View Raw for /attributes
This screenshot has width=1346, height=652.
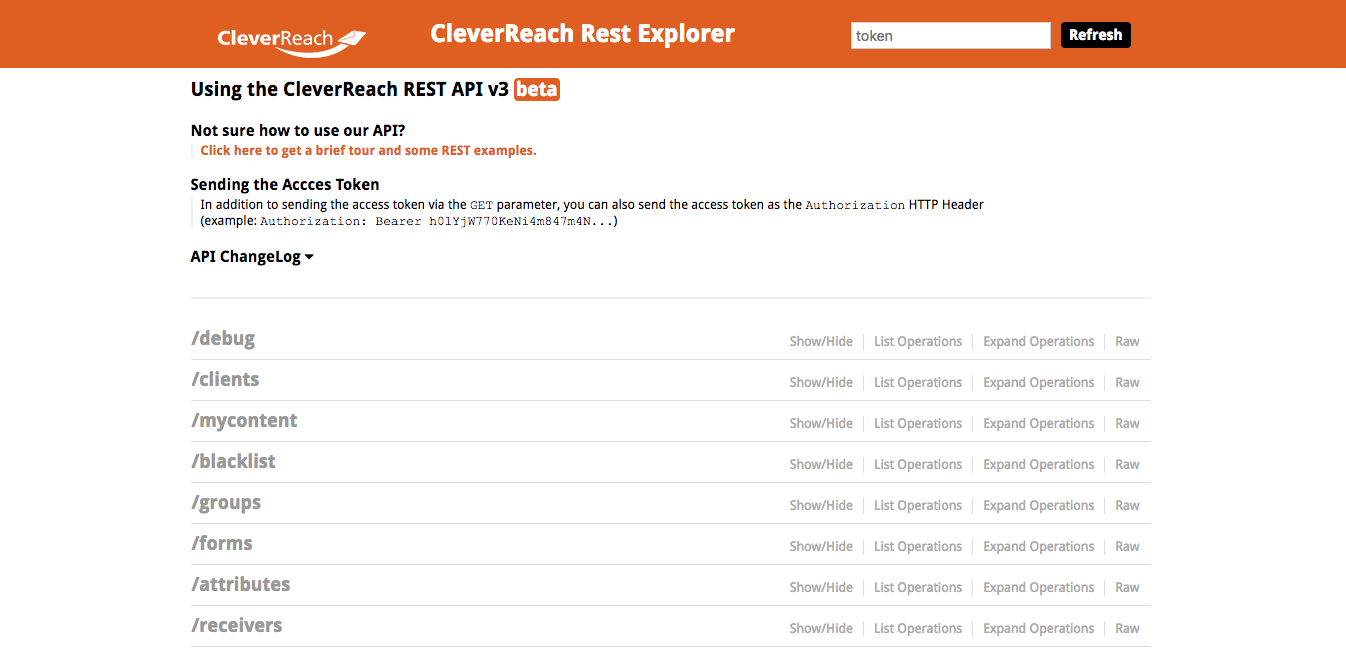coord(1127,587)
